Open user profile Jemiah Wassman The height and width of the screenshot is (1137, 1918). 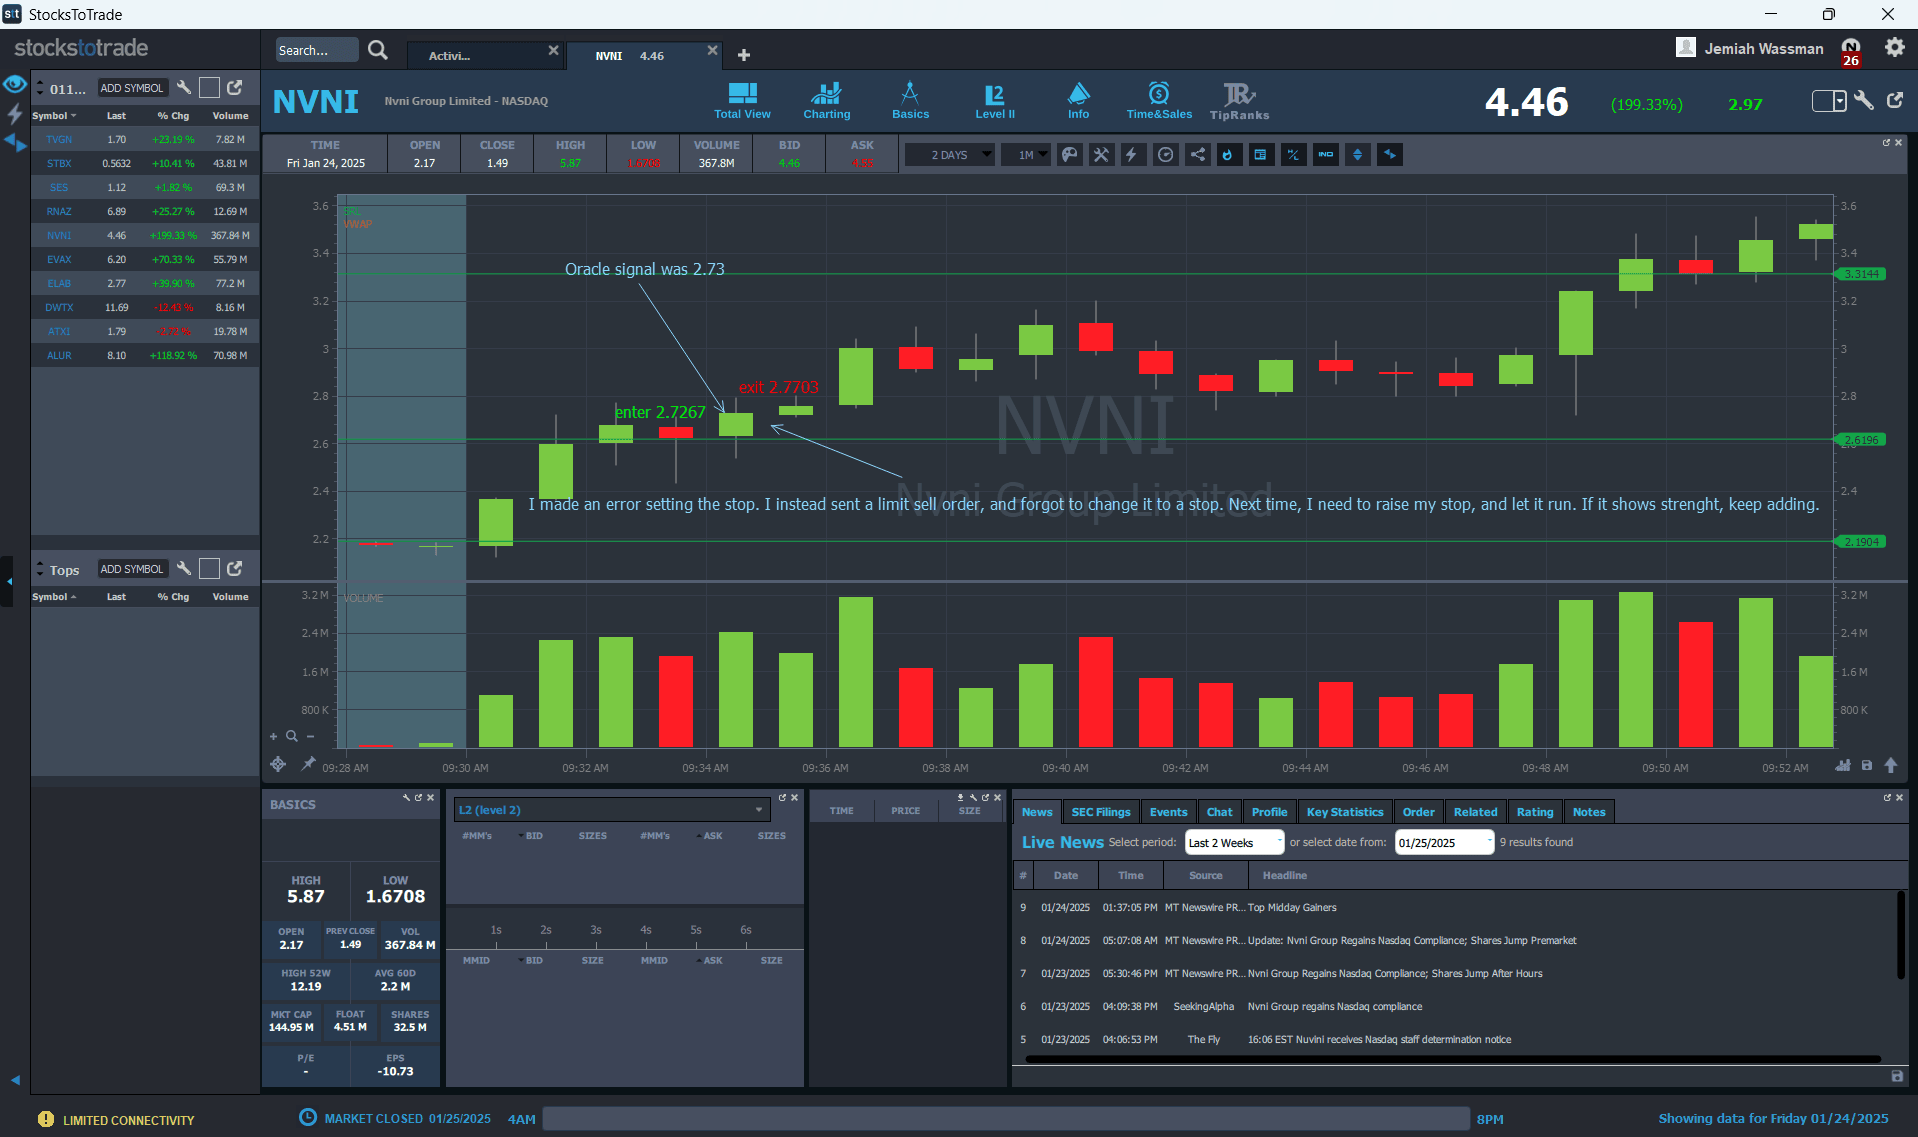coord(1750,48)
